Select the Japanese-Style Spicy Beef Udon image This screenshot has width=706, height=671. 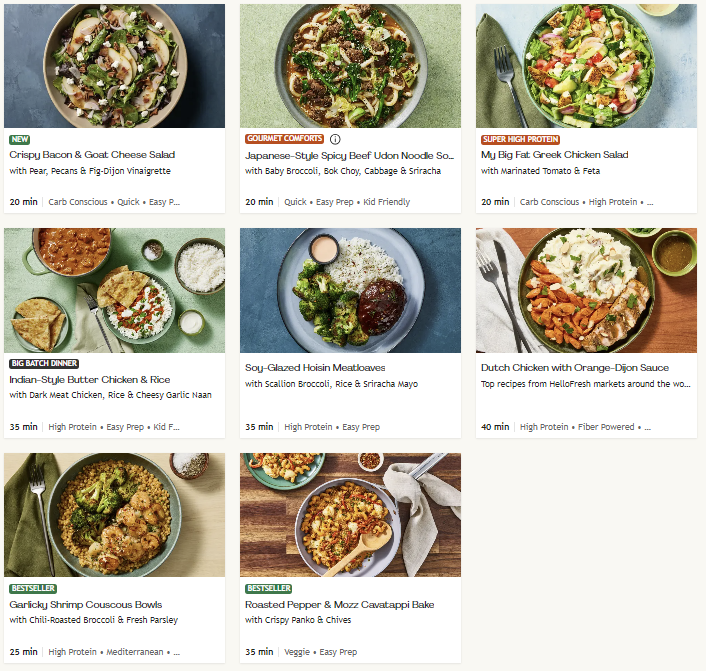coord(350,66)
